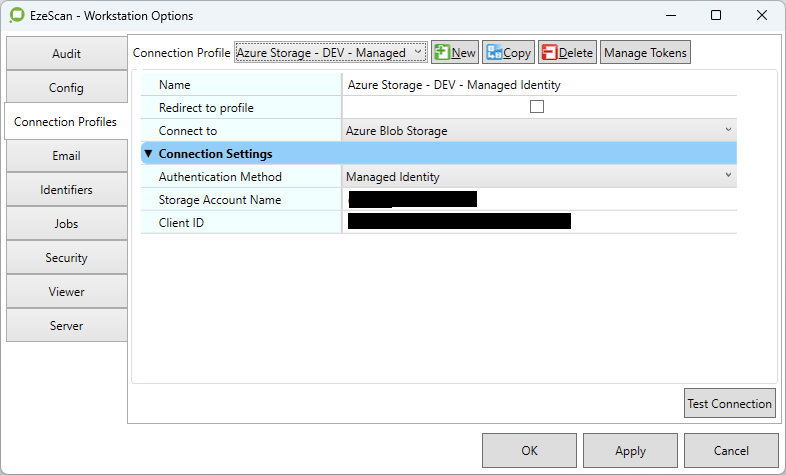Click the Copy profile icon button
Viewport: 786px width, 475px height.
pyautogui.click(x=508, y=53)
